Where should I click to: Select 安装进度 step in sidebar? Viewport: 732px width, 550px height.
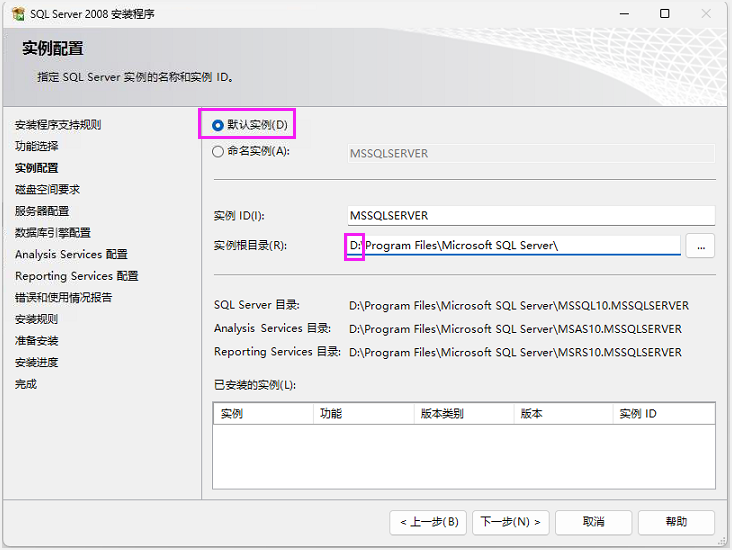[x=36, y=362]
